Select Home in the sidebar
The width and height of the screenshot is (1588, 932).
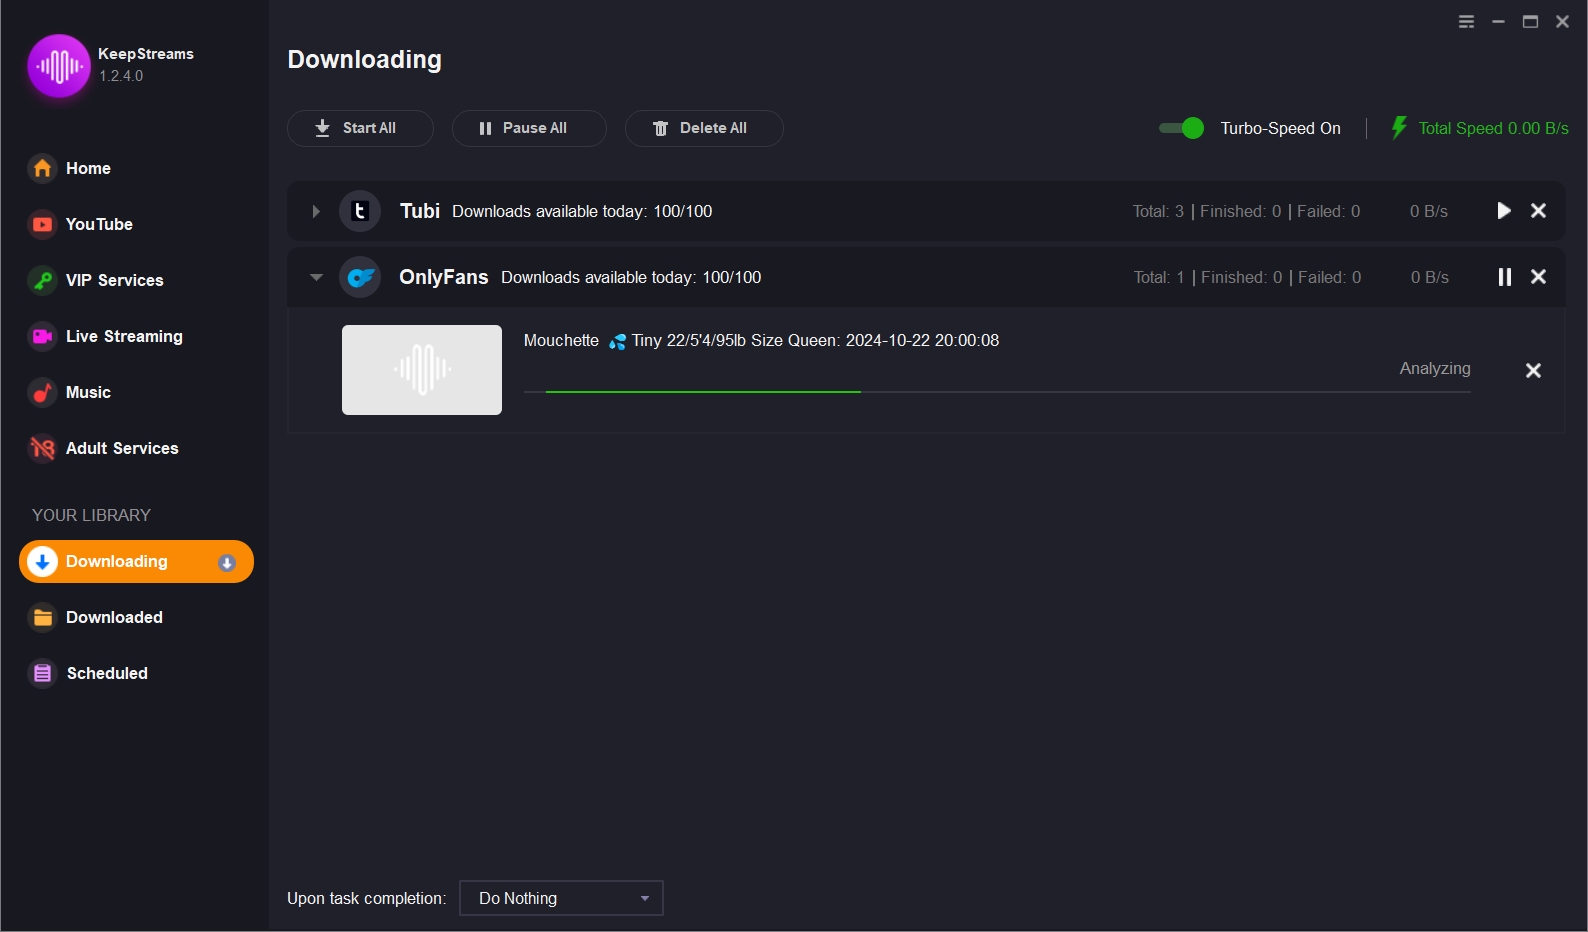tap(88, 168)
